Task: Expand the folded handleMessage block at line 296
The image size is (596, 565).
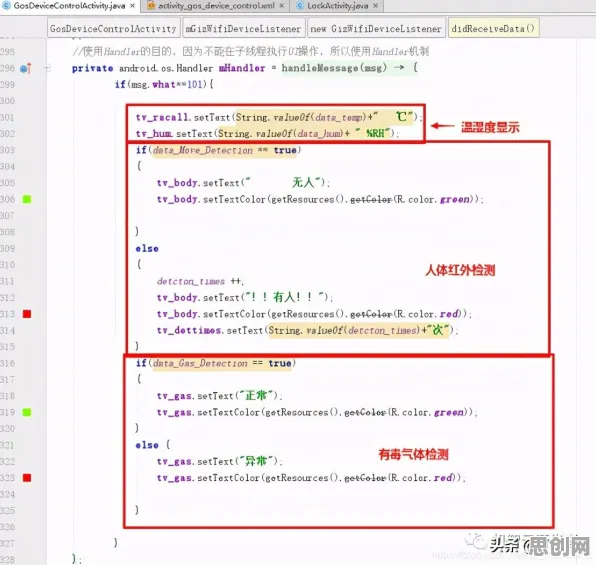Action: click(x=48, y=68)
